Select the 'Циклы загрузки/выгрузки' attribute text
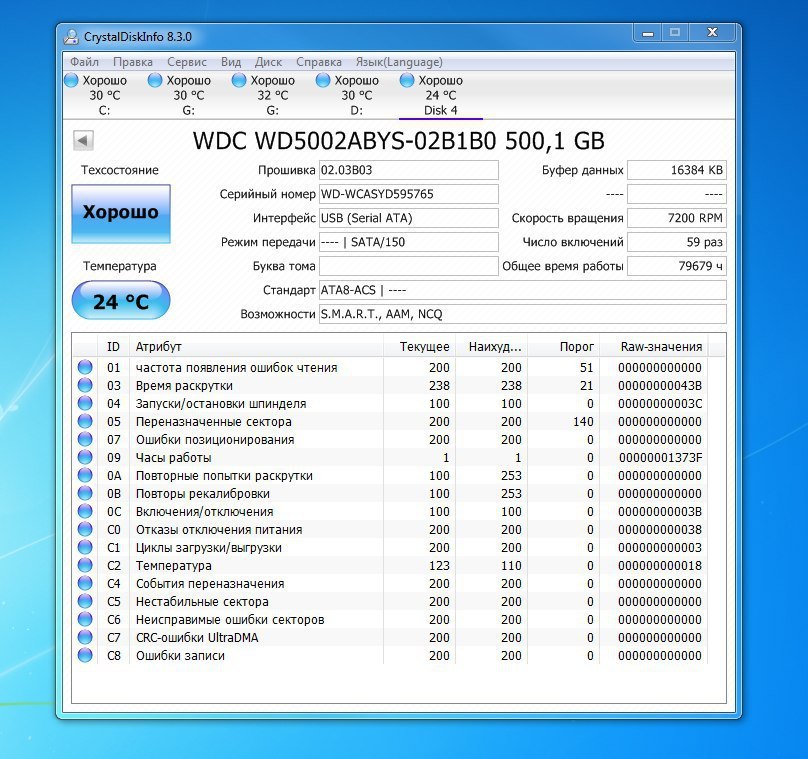This screenshot has width=808, height=759. [209, 547]
